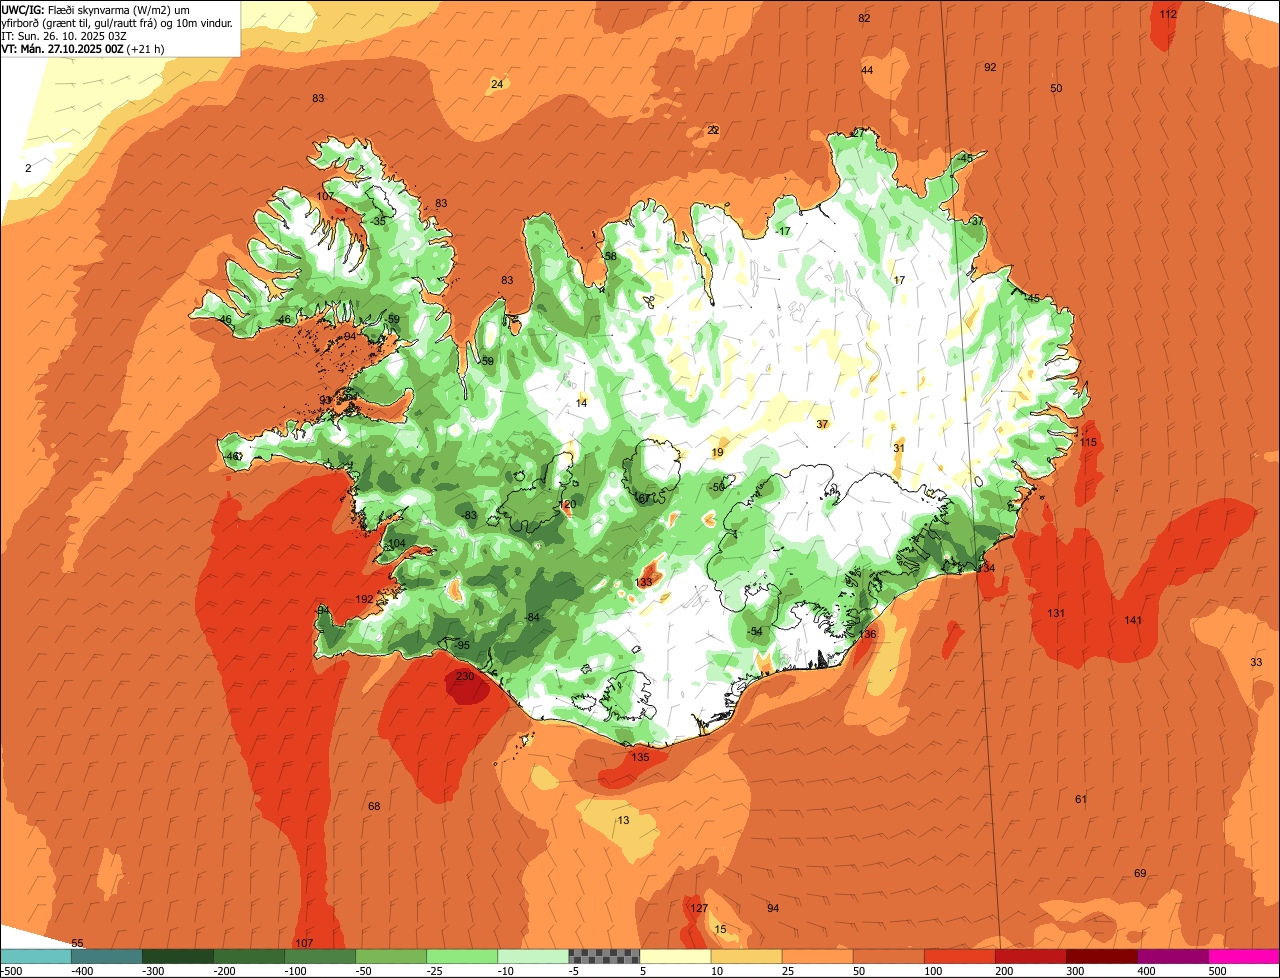Screen dimensions: 1280x978
Task: Click the checkered legend swatch between -5 and 5
Action: point(604,956)
